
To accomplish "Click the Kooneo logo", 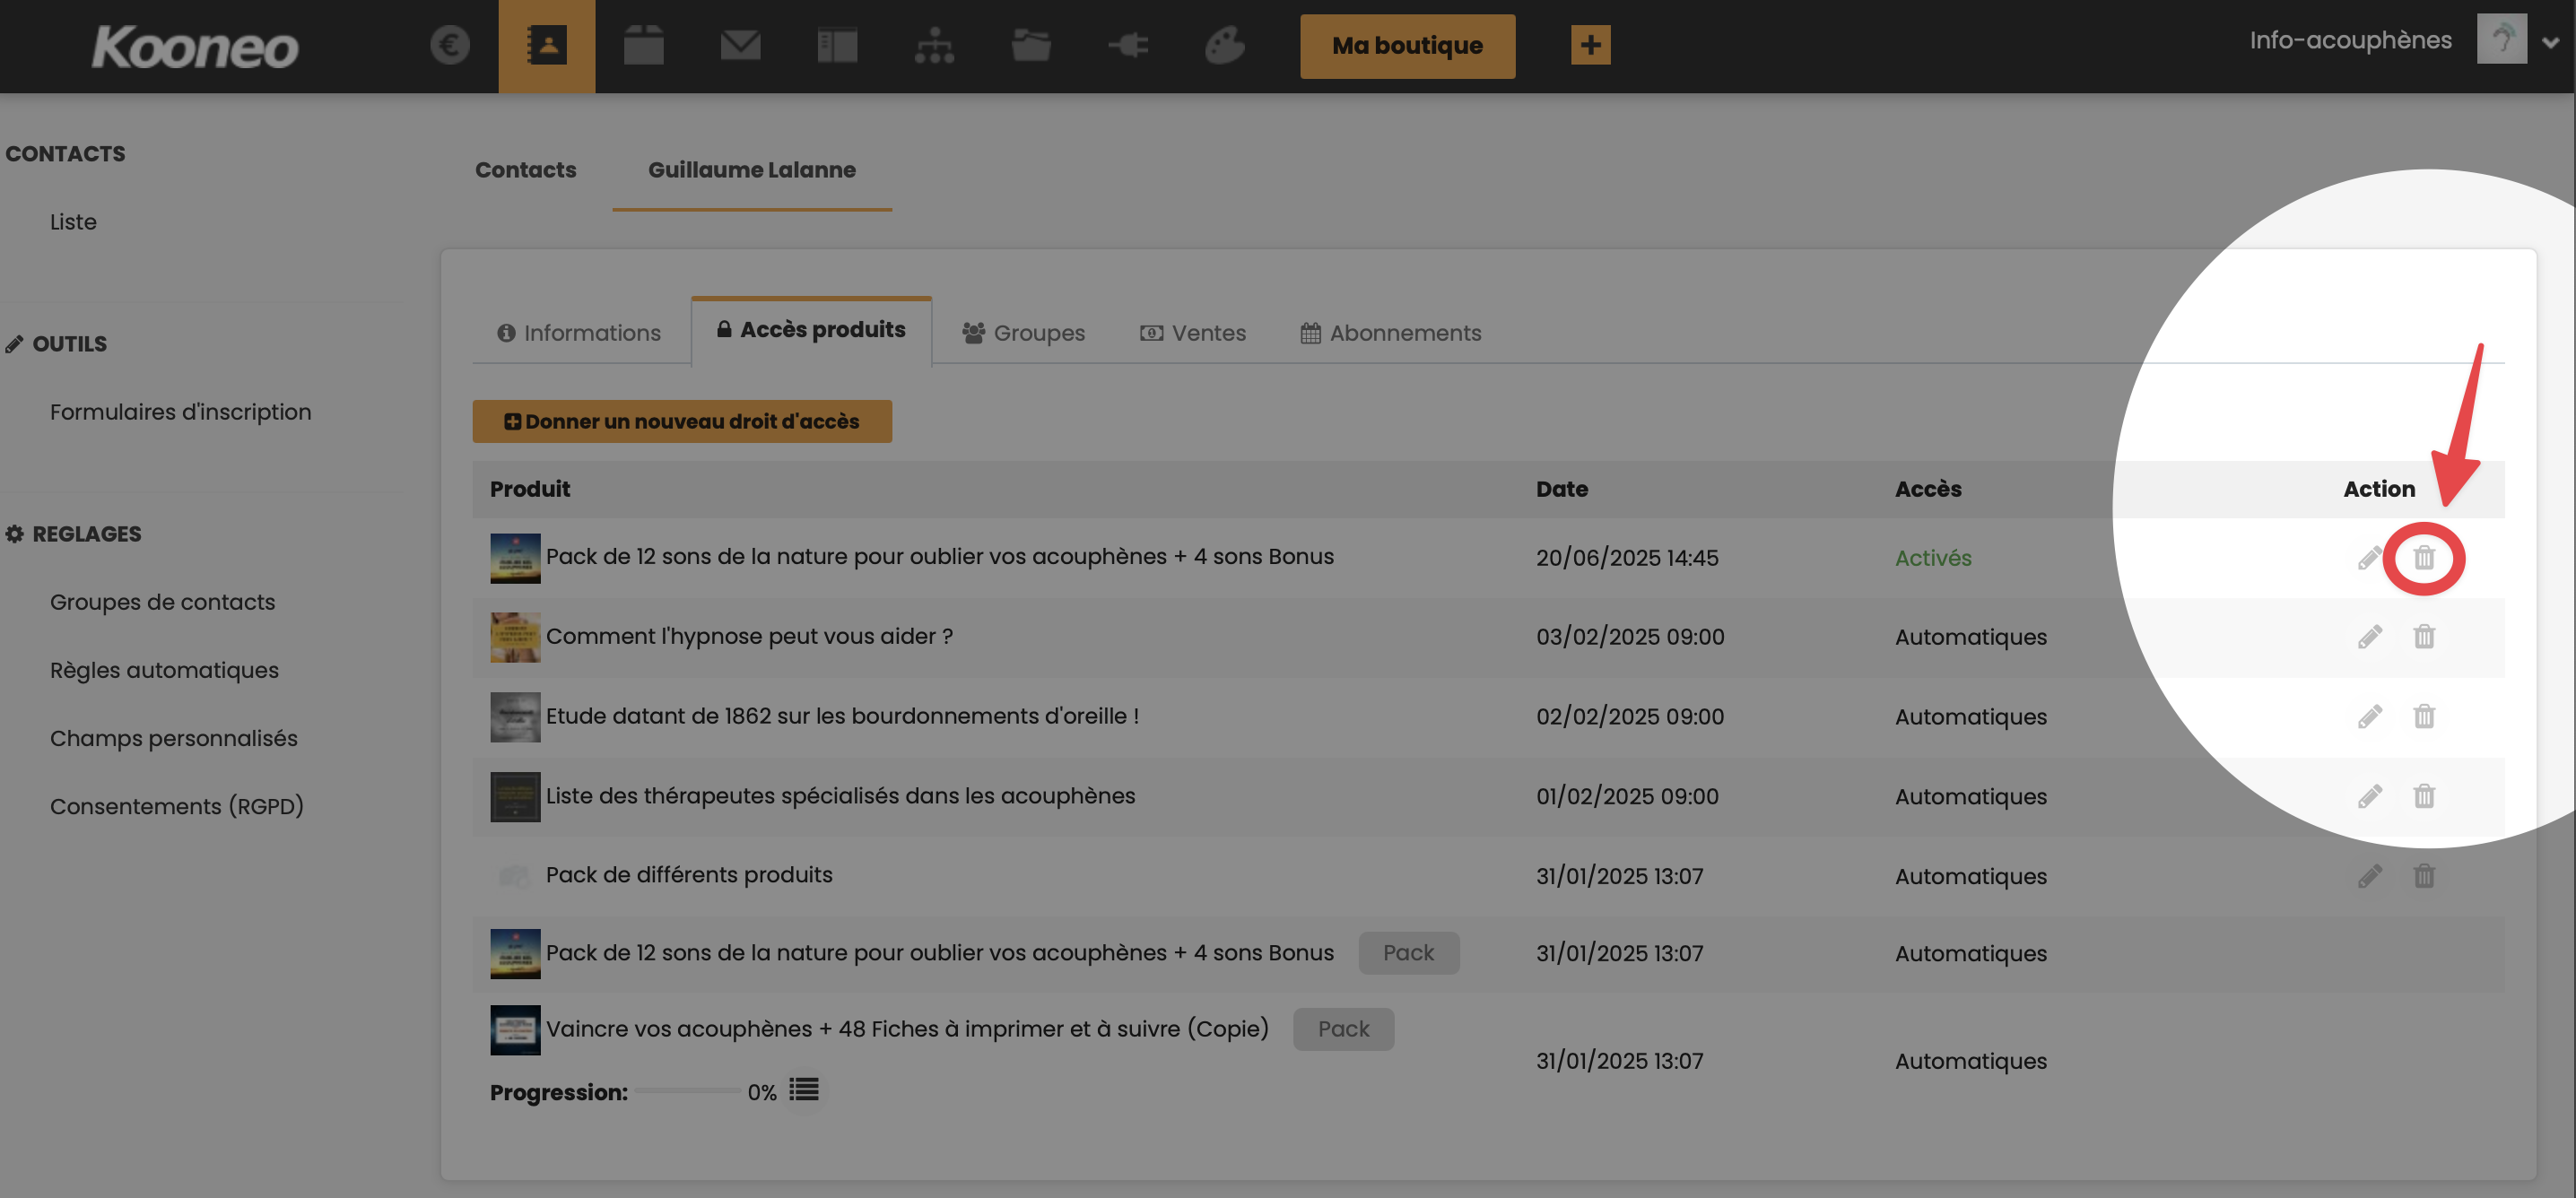I will 195,47.
